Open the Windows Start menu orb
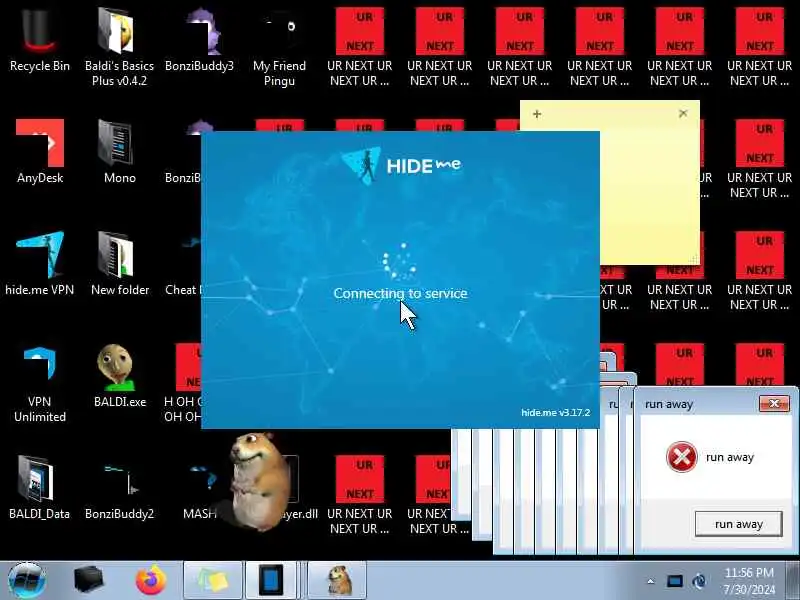This screenshot has width=800, height=600. pyautogui.click(x=27, y=581)
